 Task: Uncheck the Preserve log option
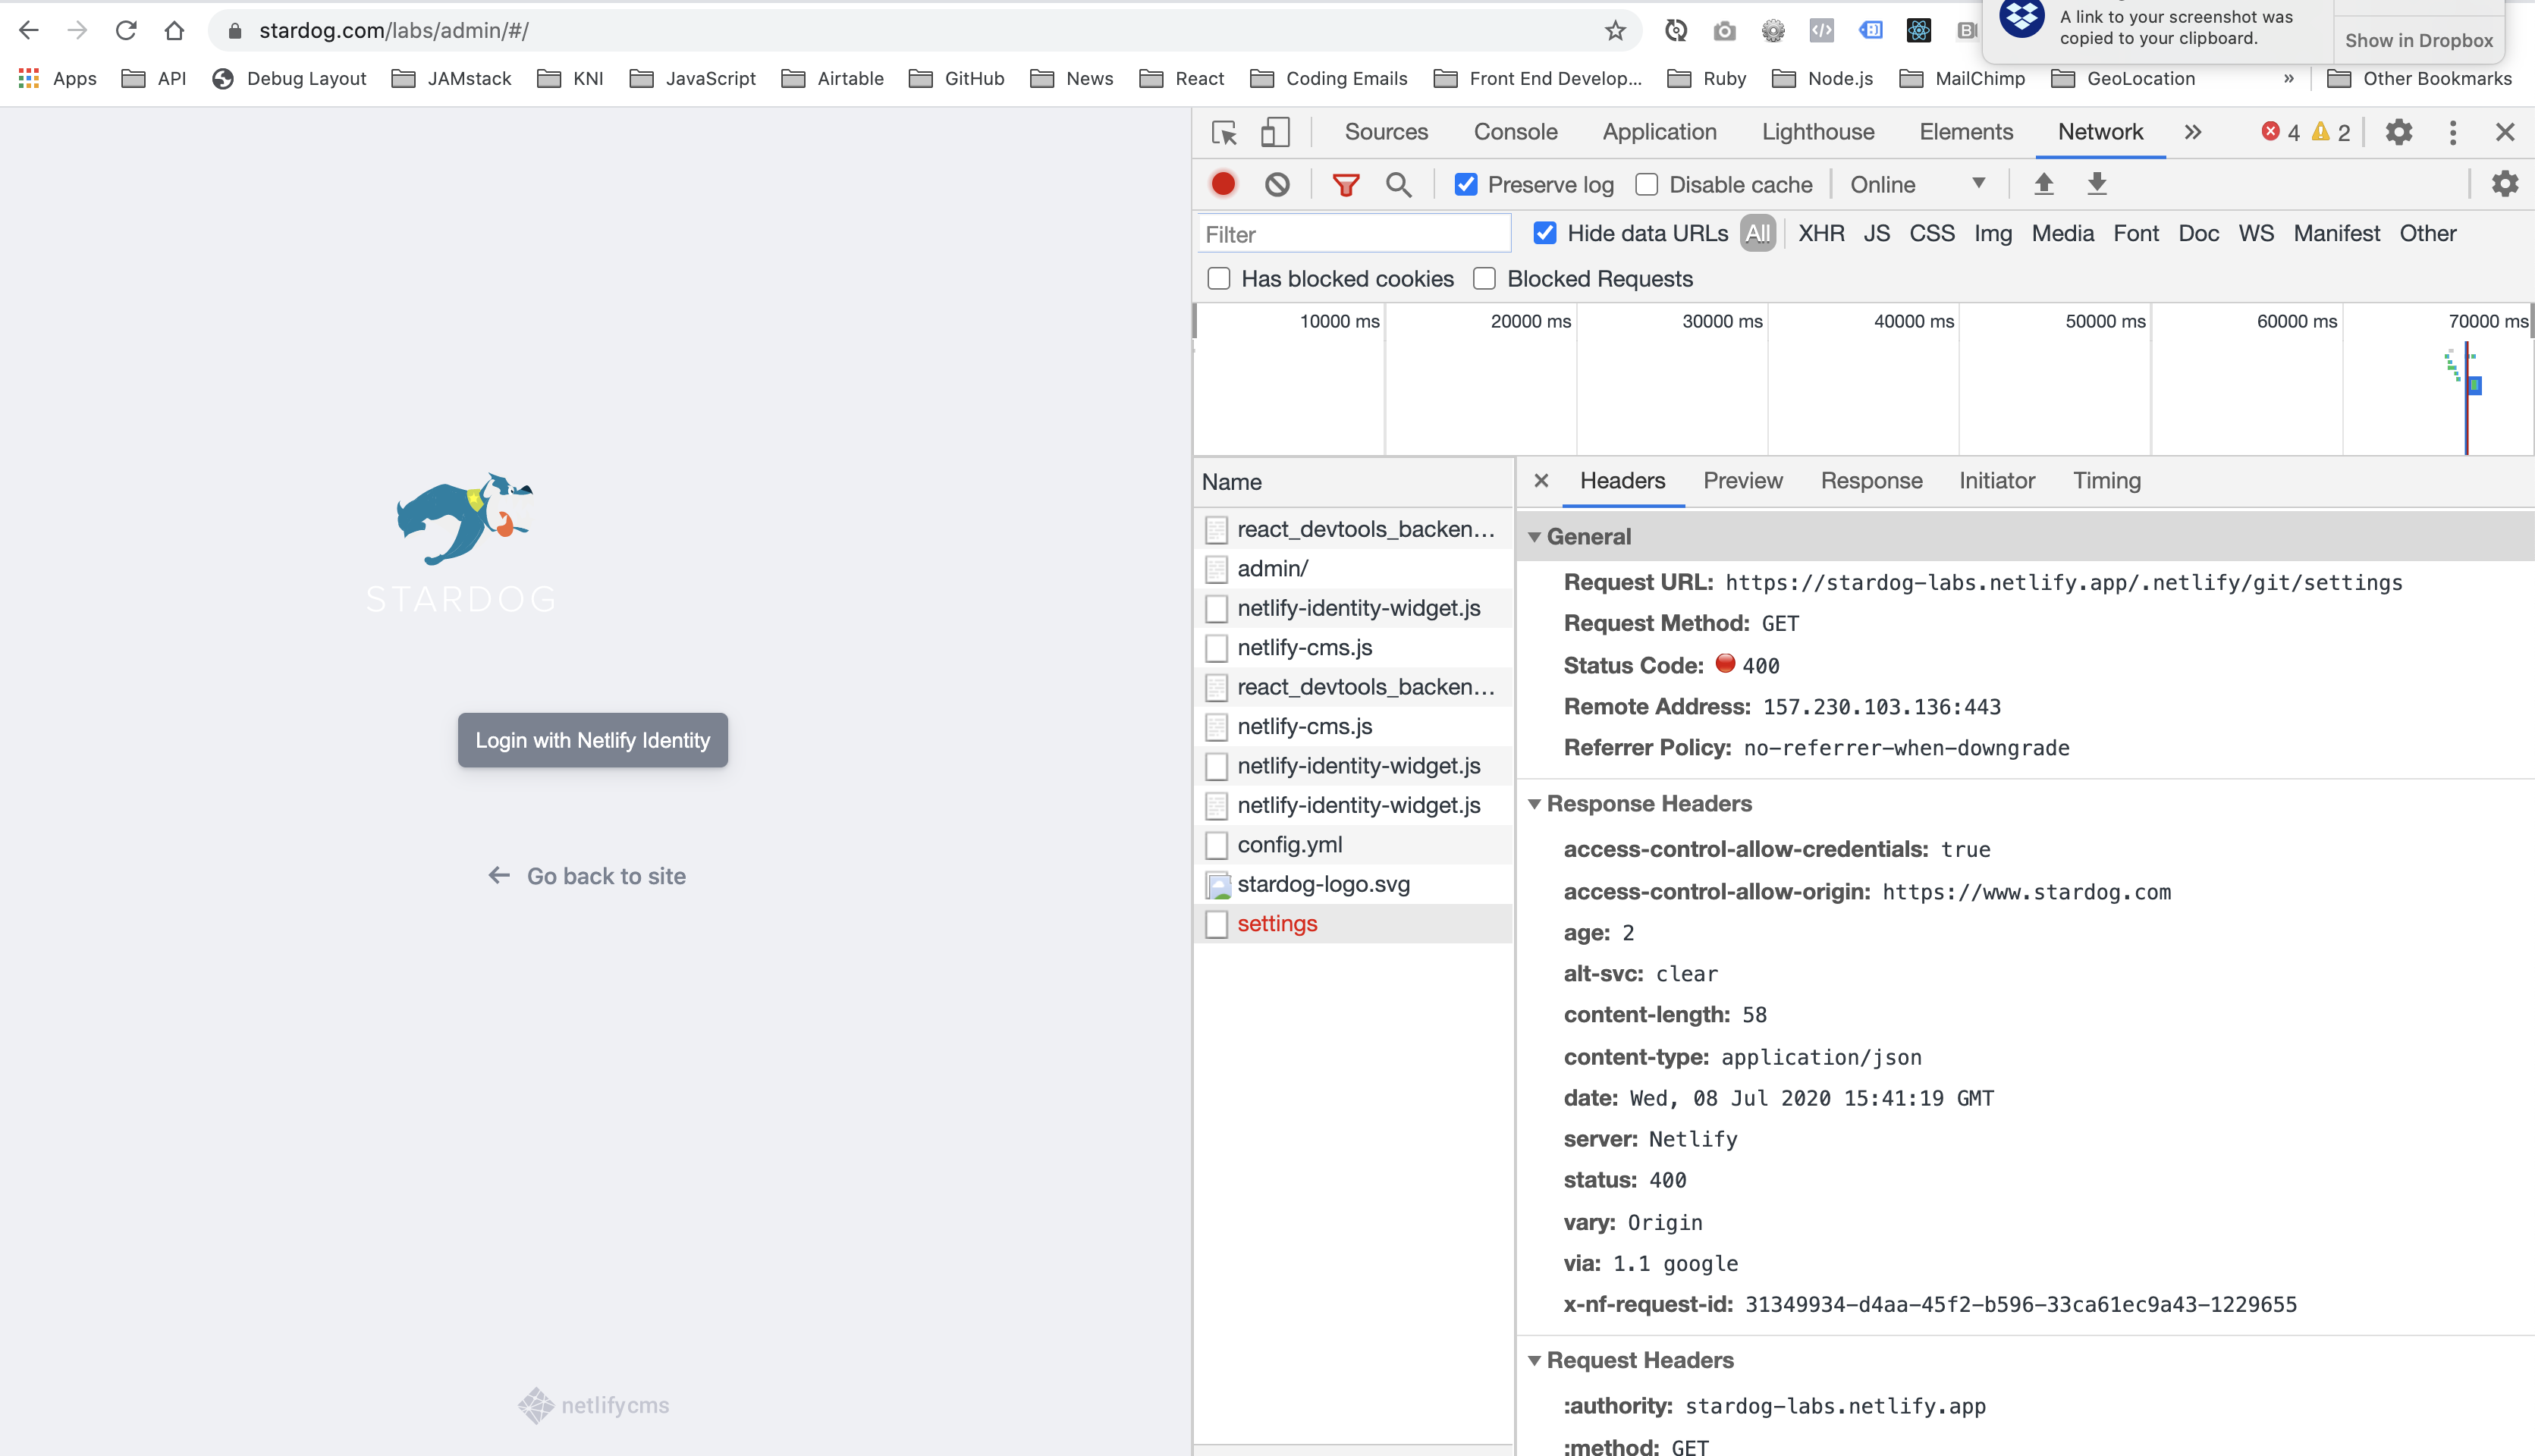point(1466,184)
